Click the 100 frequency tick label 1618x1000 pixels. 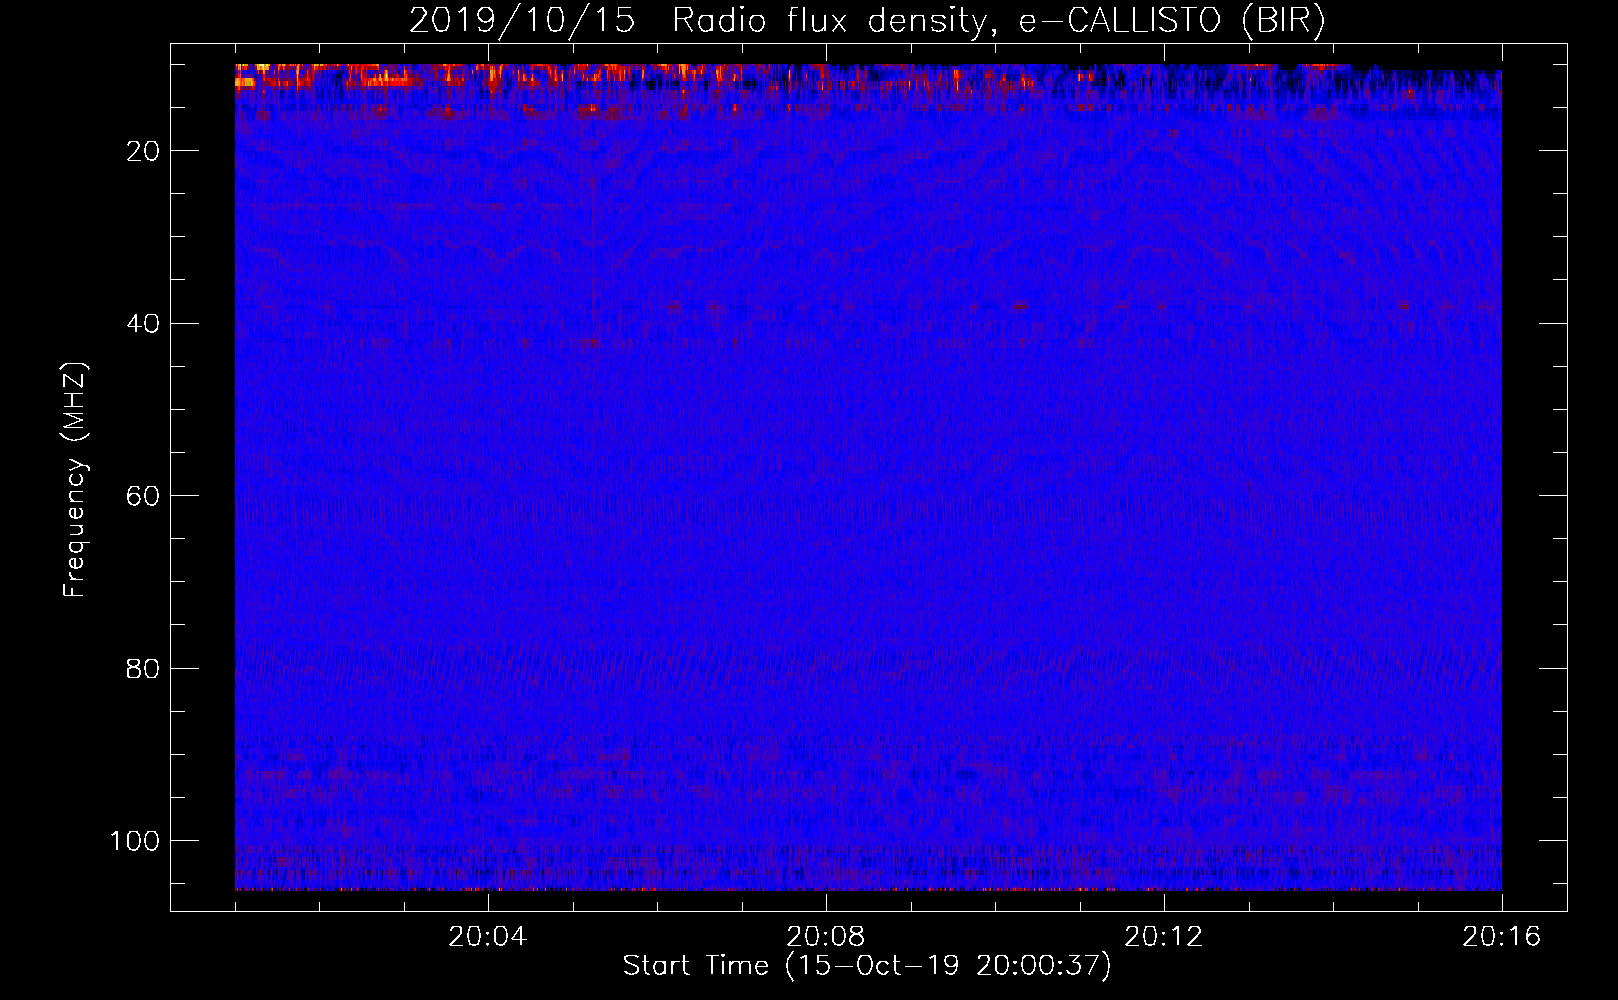(135, 841)
